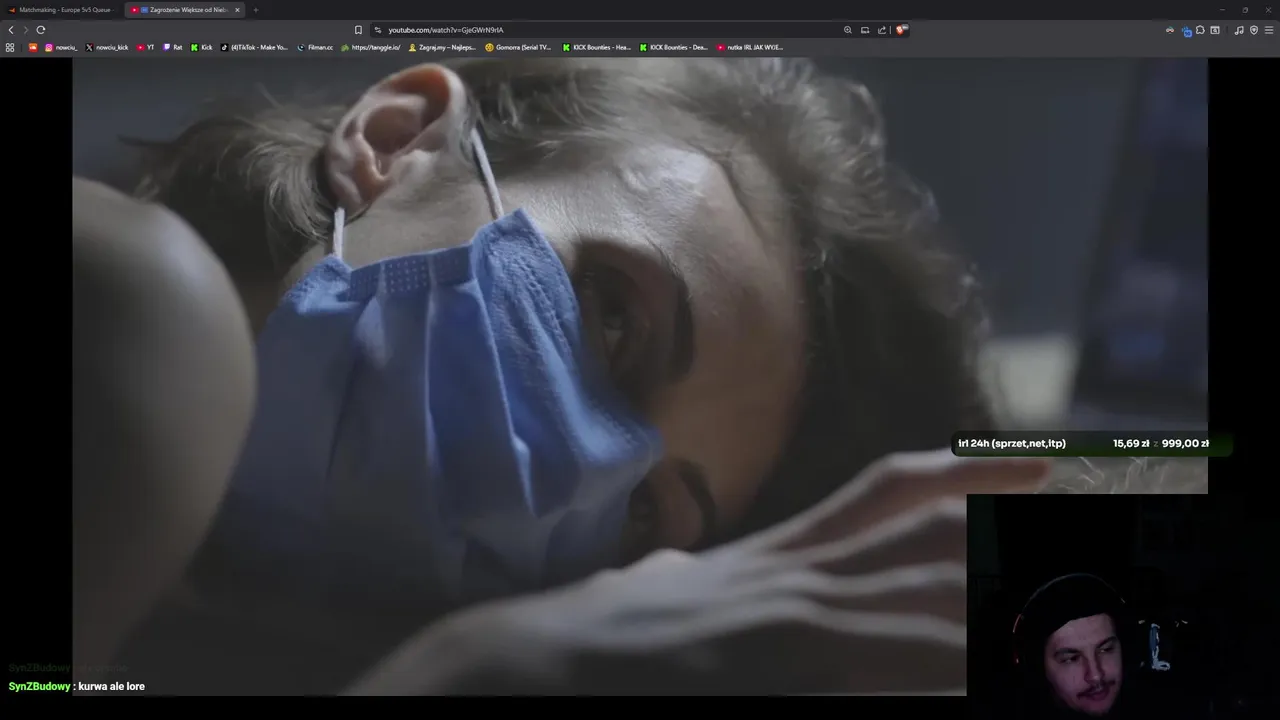Open Brave Shields lion icon

click(x=900, y=30)
